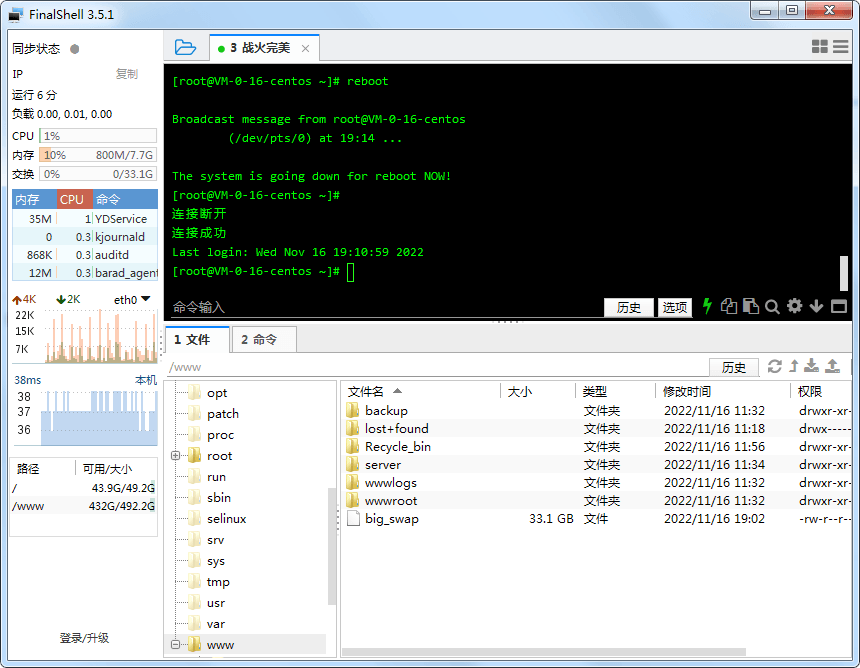
Task: Click 登录/升级 link
Action: [84, 638]
